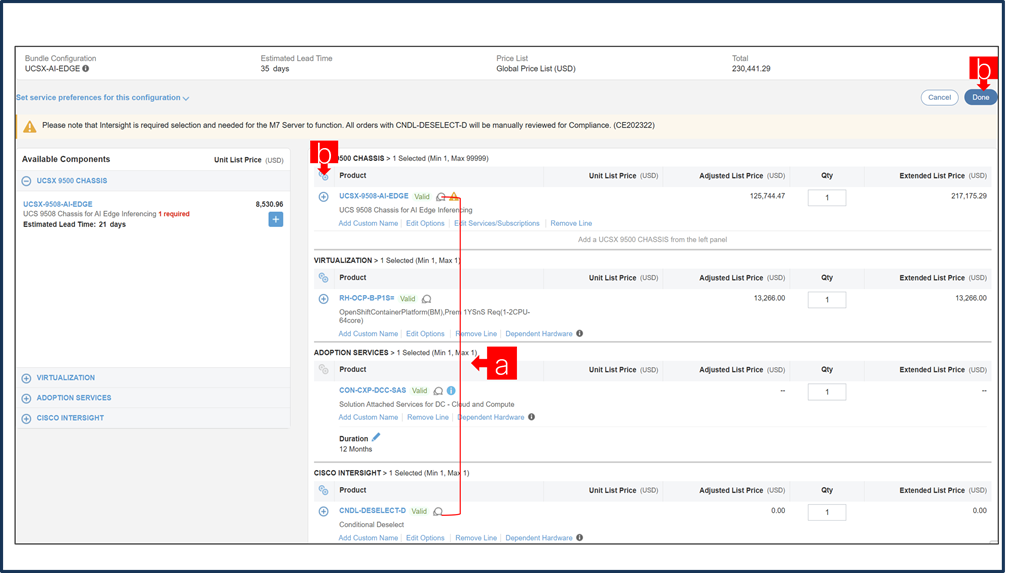The image size is (1009, 573).
Task: Click the Total value 230,441.29
Action: (x=751, y=69)
